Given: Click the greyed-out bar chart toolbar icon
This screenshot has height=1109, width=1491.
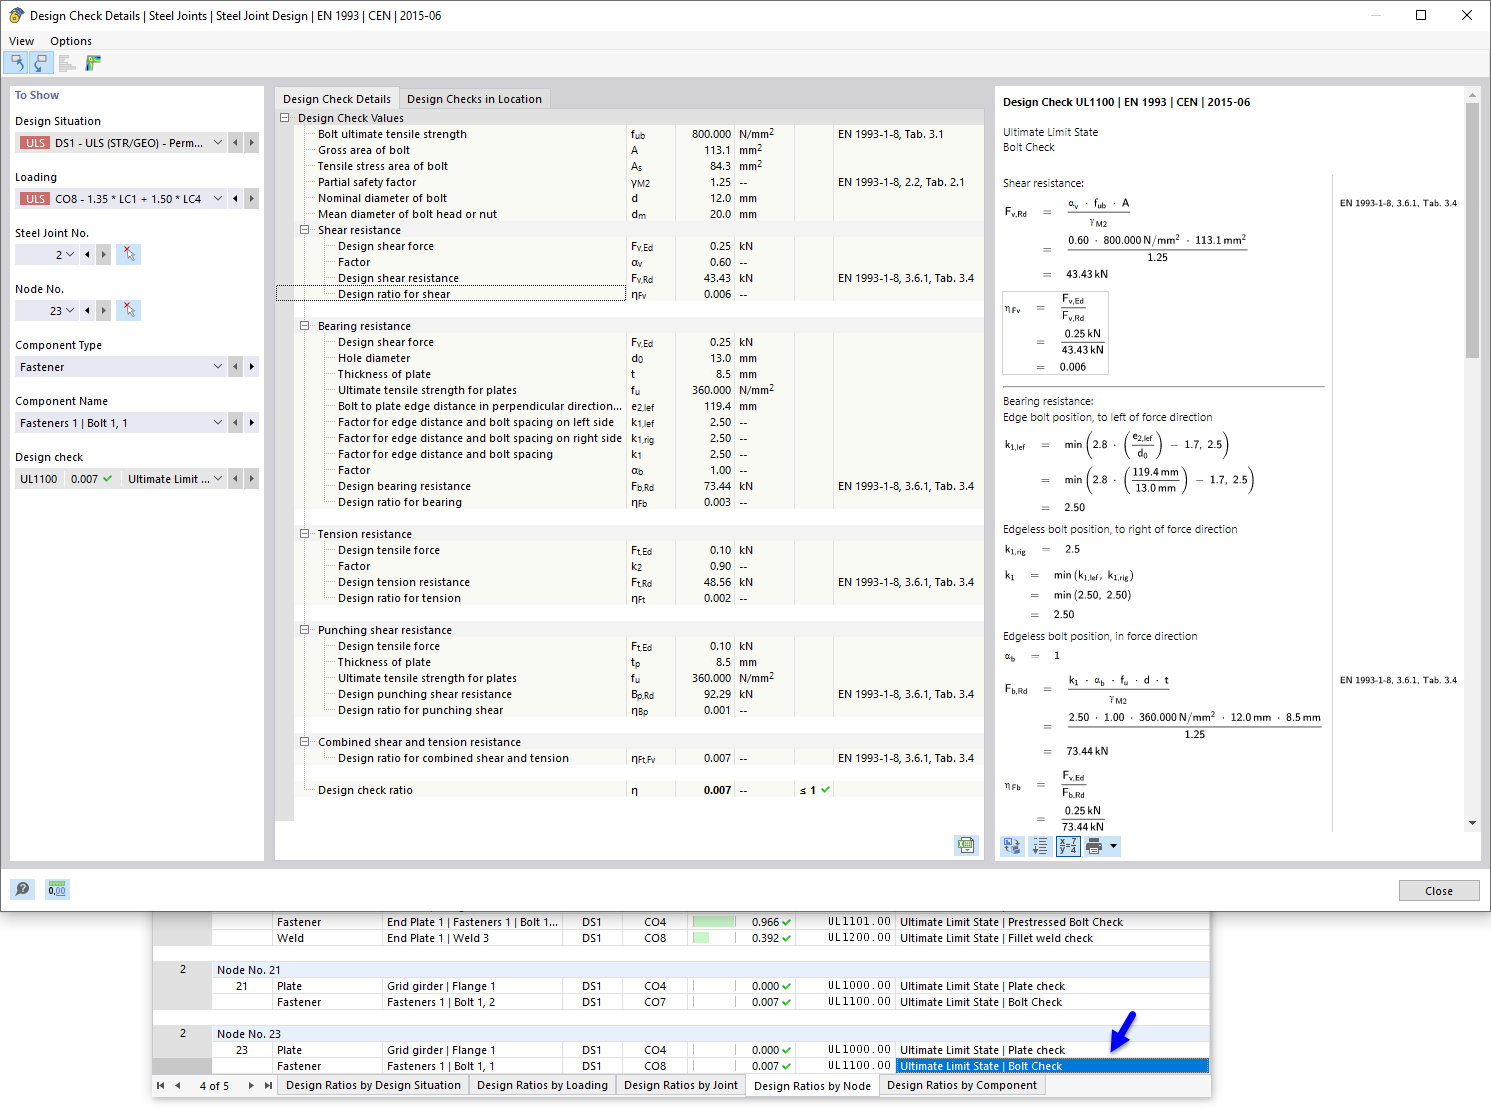Looking at the screenshot, I should pyautogui.click(x=67, y=63).
